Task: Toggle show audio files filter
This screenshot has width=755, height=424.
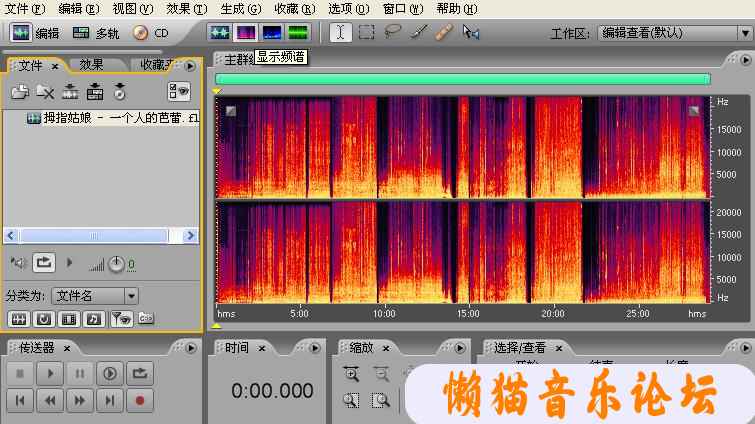Action: pos(19,319)
